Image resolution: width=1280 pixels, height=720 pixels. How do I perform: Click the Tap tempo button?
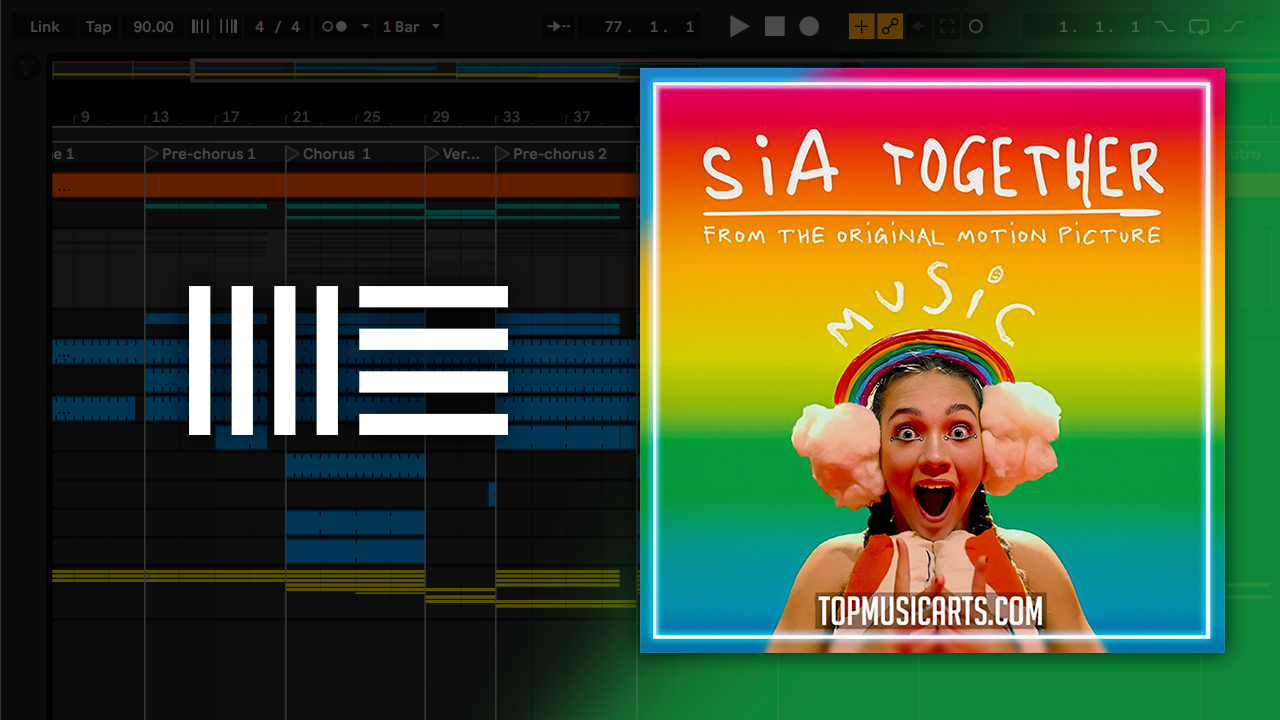coord(98,27)
